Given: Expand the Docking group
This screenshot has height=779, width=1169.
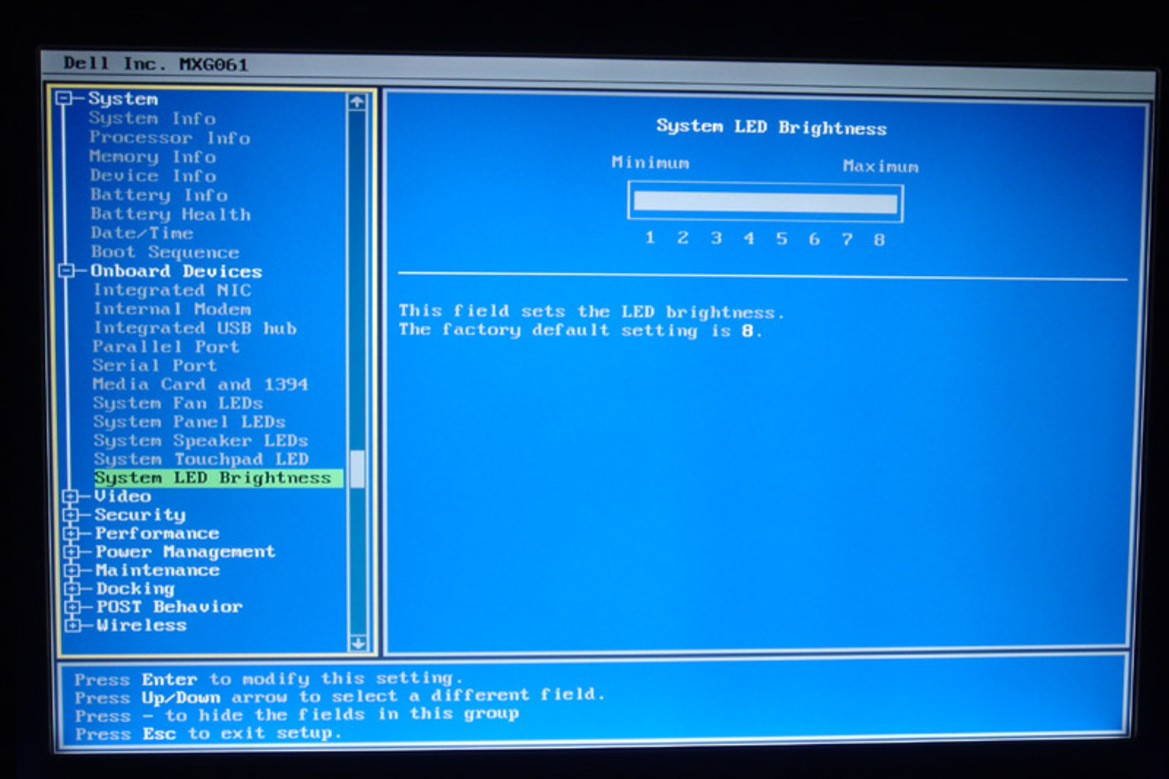Looking at the screenshot, I should tap(72, 588).
